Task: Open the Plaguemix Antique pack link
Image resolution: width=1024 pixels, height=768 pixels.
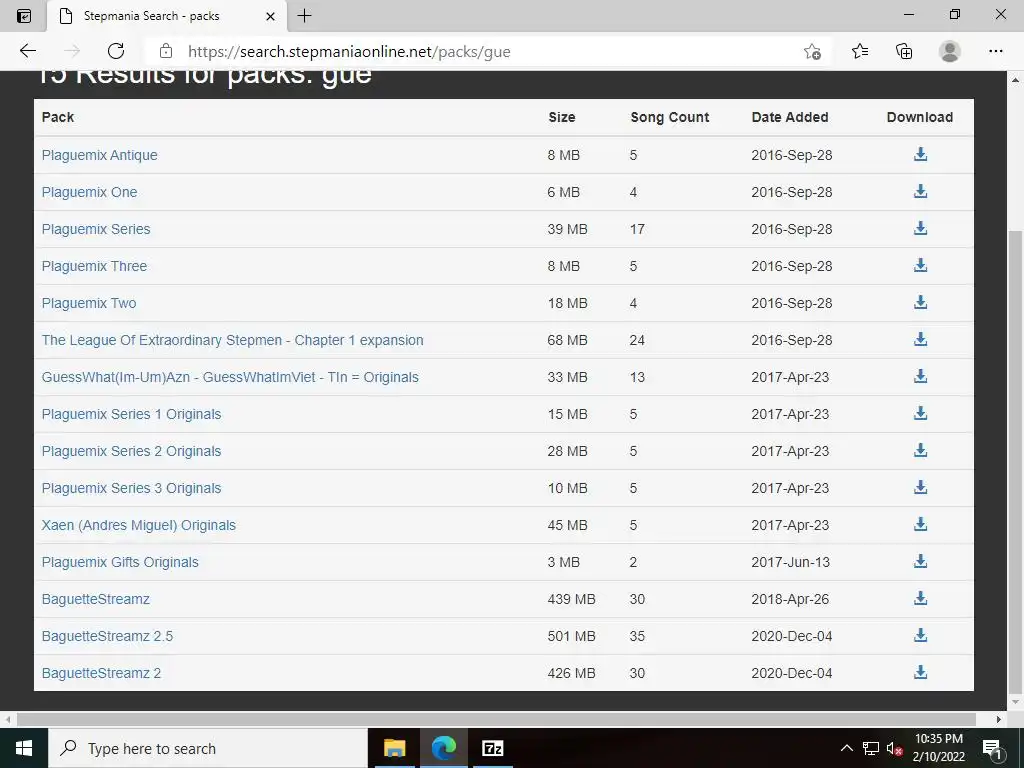Action: coord(99,155)
